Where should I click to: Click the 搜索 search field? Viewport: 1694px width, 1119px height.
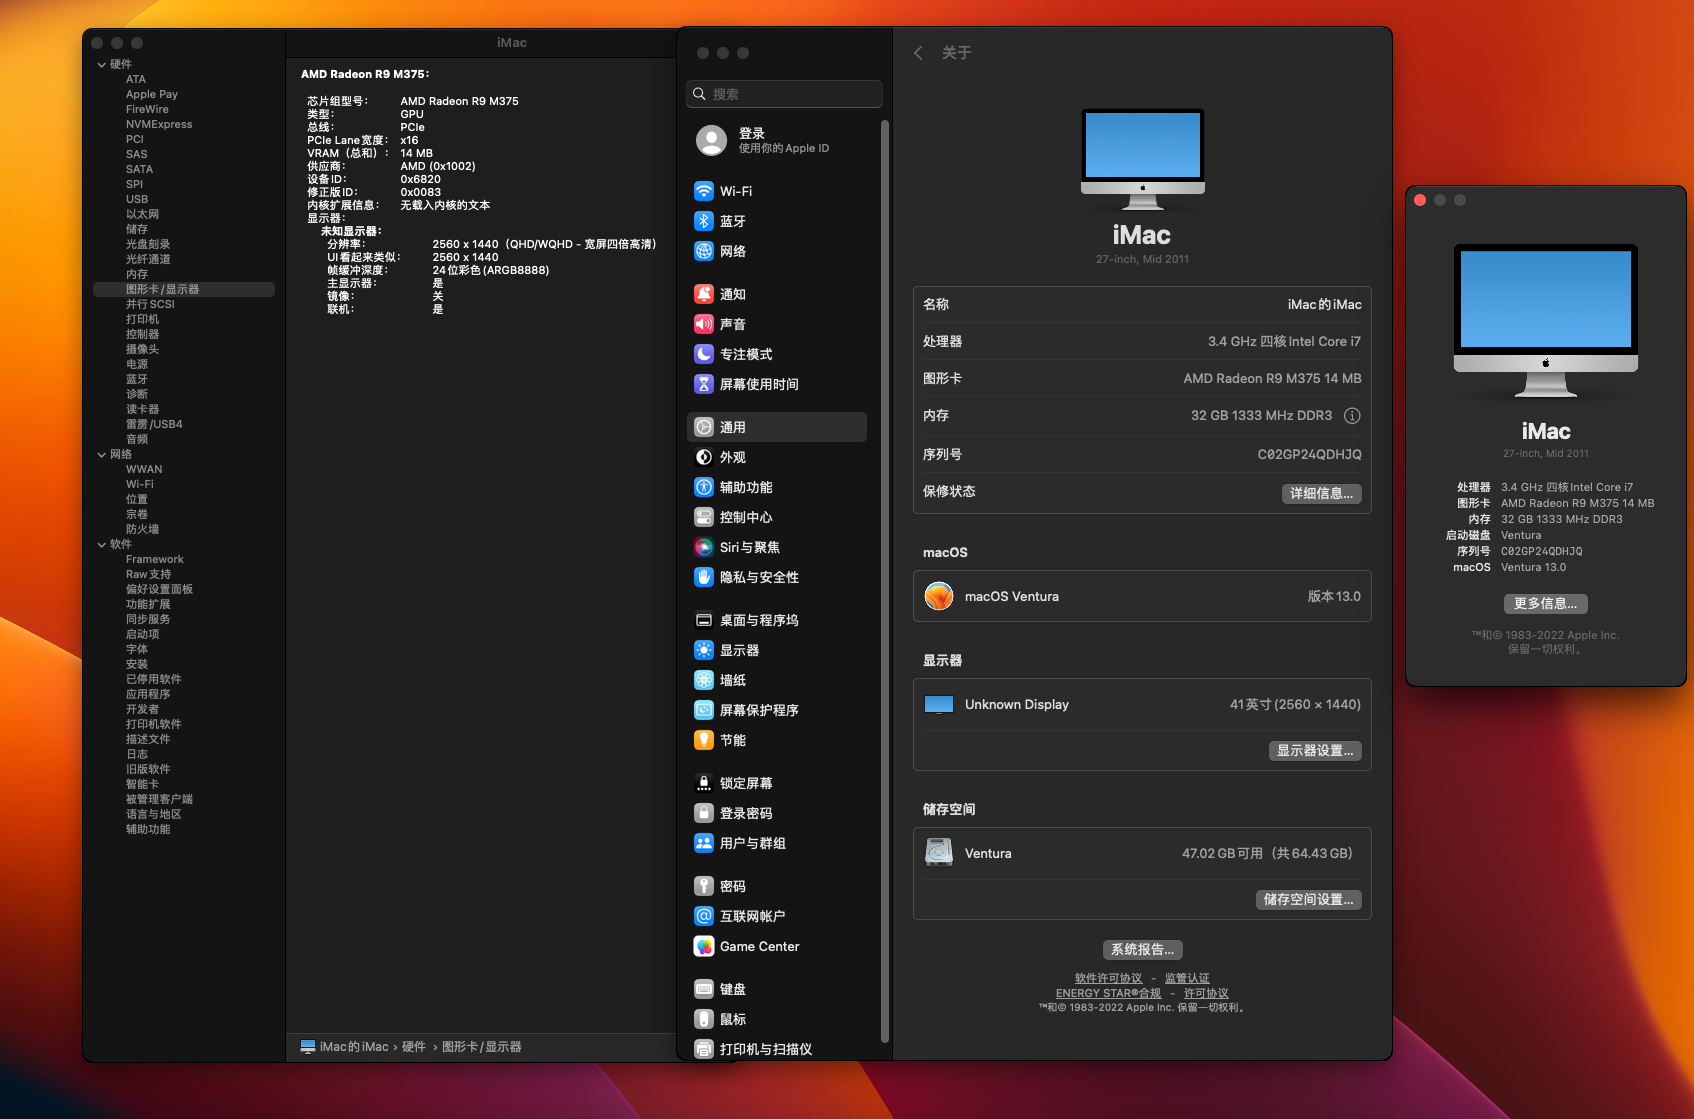[x=784, y=94]
